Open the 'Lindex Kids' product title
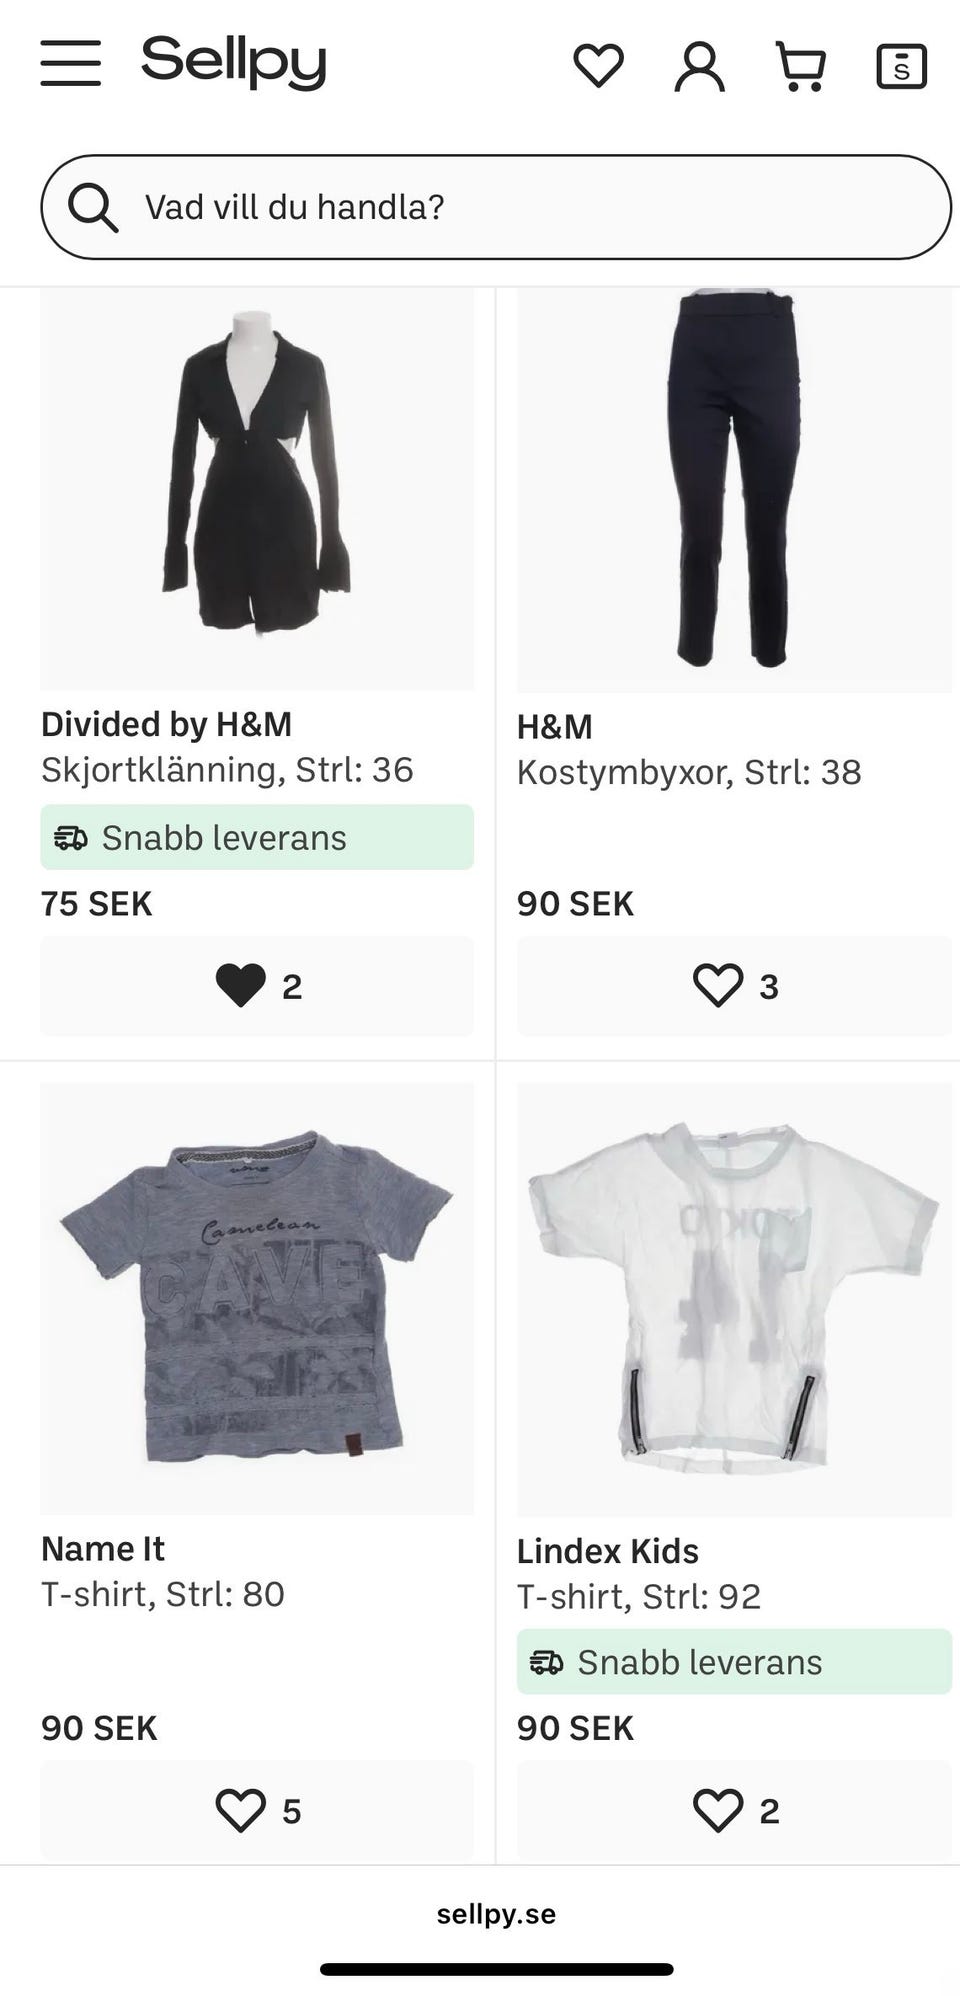Screen dimensions: 960x1996 click(607, 1551)
